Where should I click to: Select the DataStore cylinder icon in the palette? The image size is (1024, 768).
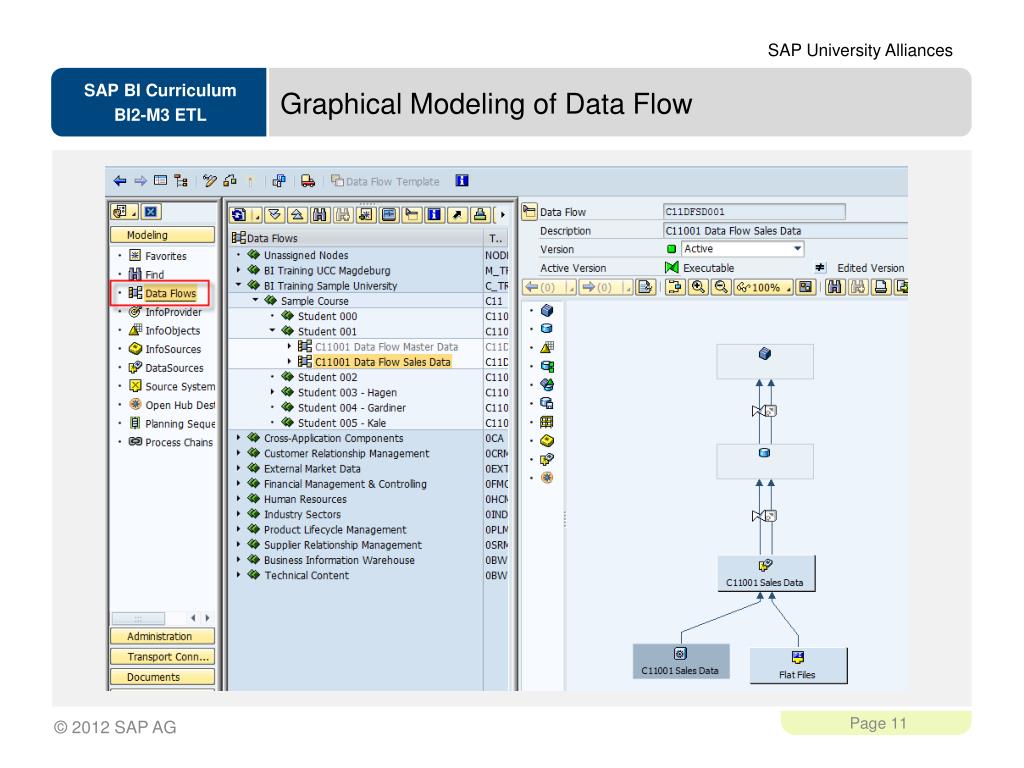pyautogui.click(x=547, y=328)
